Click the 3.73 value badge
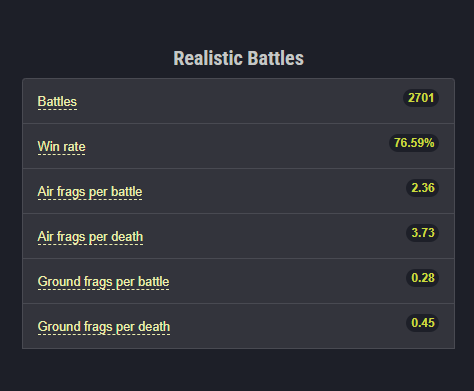This screenshot has width=474, height=391. (x=423, y=233)
